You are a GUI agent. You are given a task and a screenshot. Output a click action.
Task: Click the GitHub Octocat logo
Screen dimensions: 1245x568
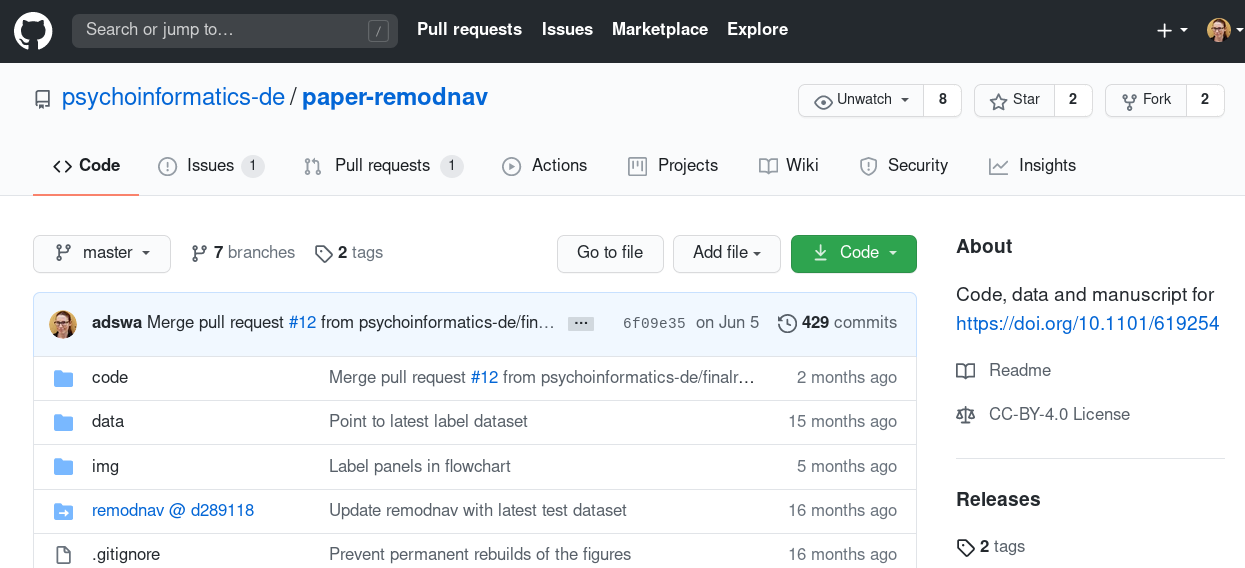tap(32, 30)
